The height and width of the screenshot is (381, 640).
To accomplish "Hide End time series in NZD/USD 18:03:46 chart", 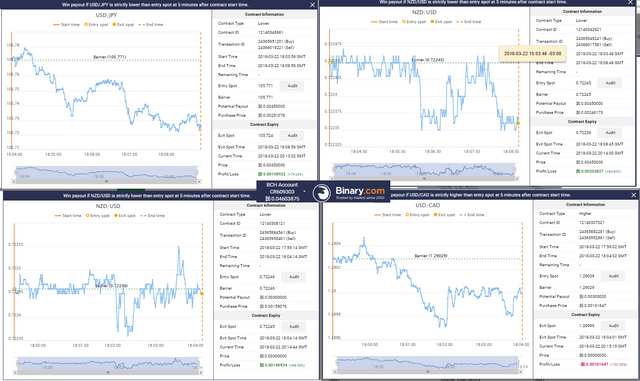I will [469, 22].
